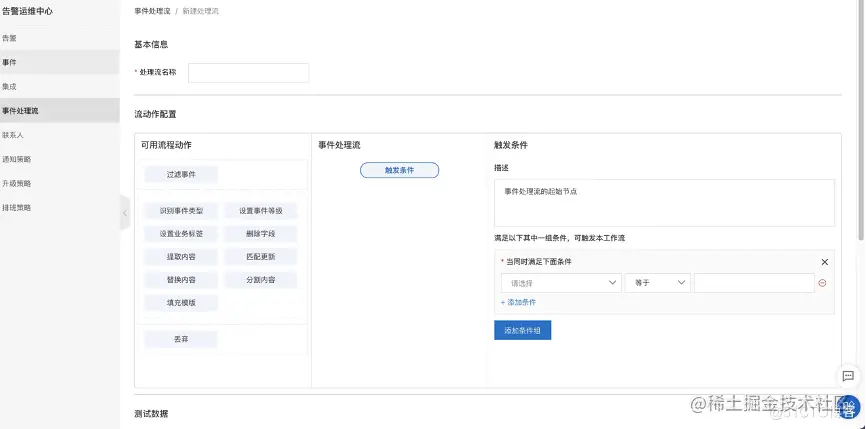
Task: Open the 请选择 field dropdown
Action: [561, 283]
